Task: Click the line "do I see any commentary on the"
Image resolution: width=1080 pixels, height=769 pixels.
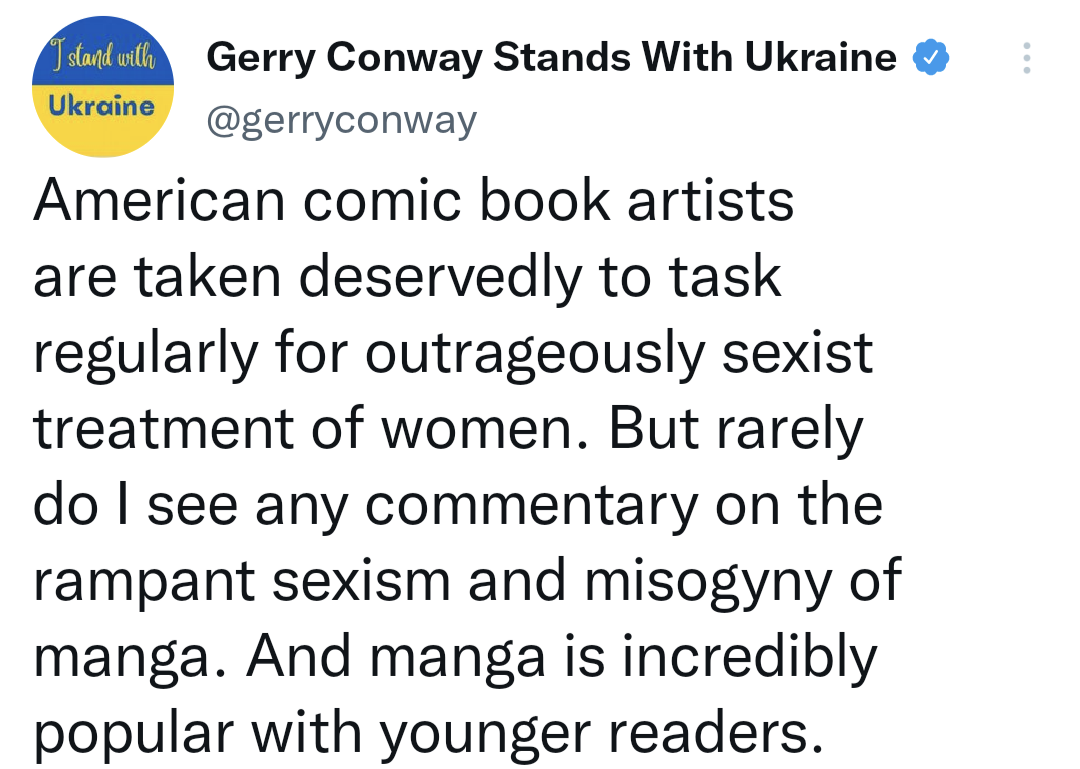Action: pos(458,504)
